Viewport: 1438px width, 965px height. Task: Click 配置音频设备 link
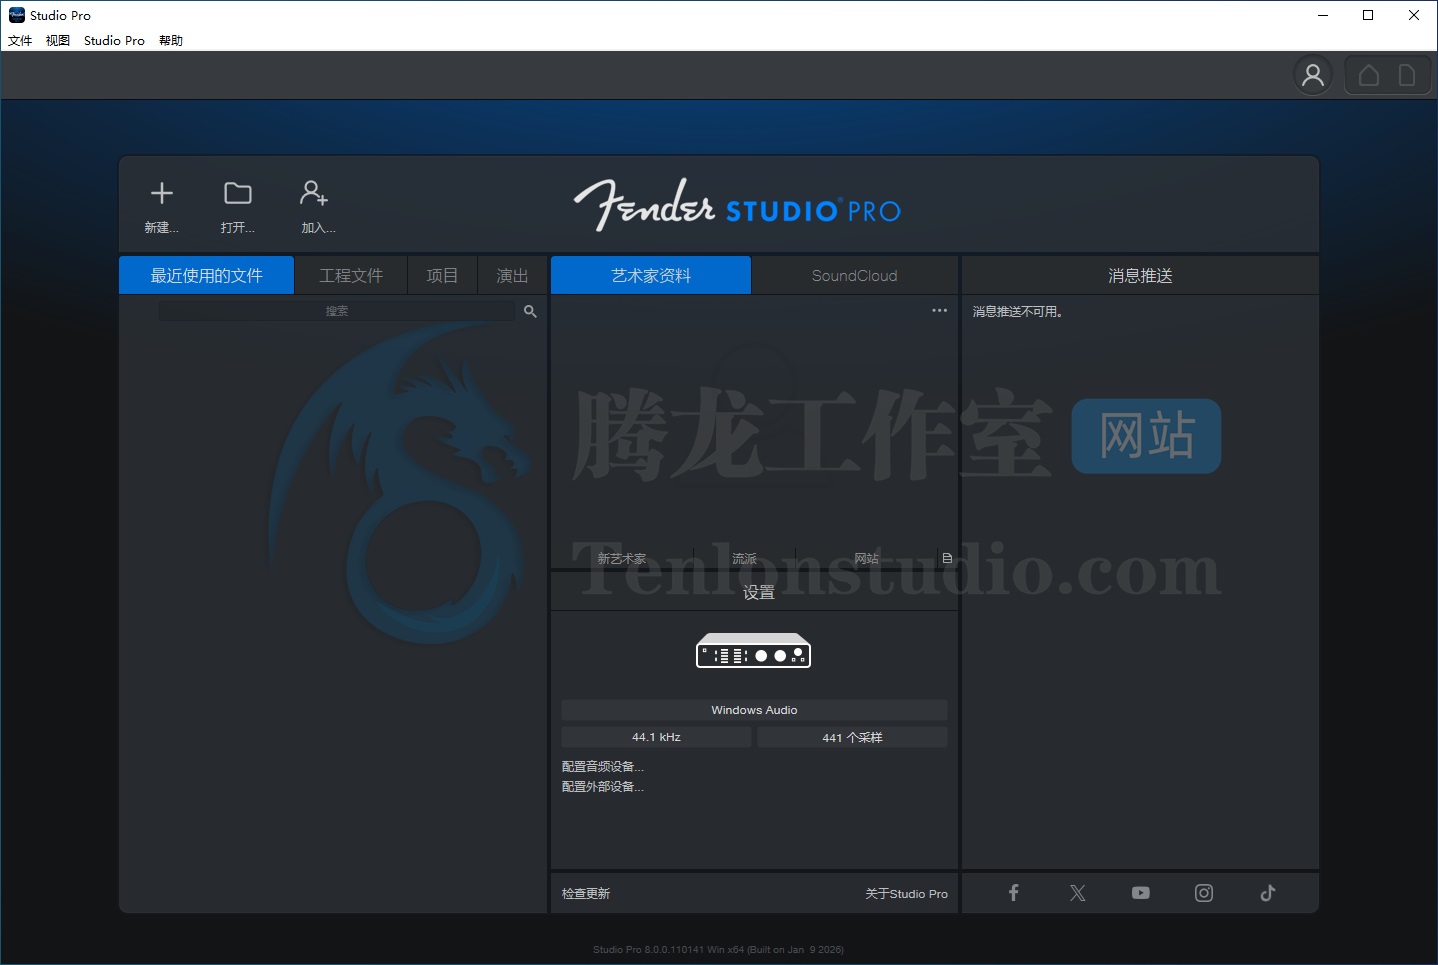[x=602, y=767]
